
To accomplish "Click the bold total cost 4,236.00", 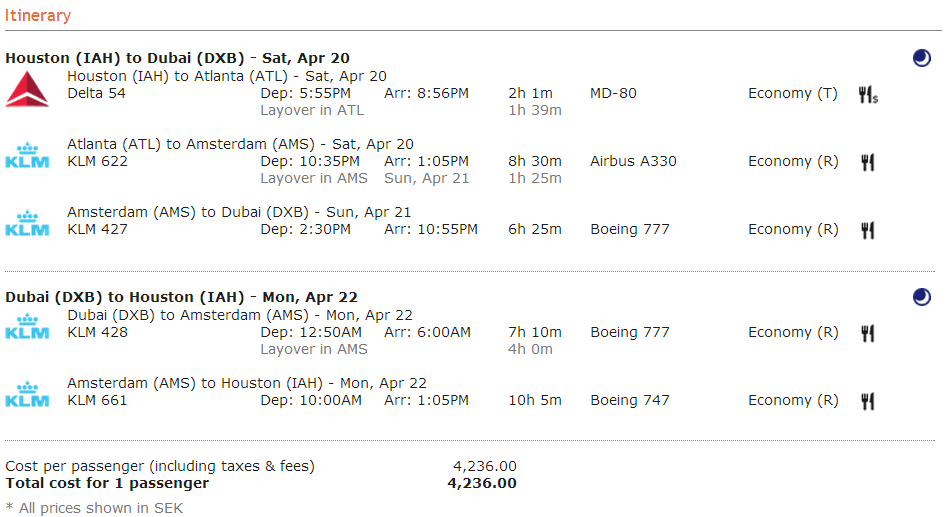I will (482, 483).
